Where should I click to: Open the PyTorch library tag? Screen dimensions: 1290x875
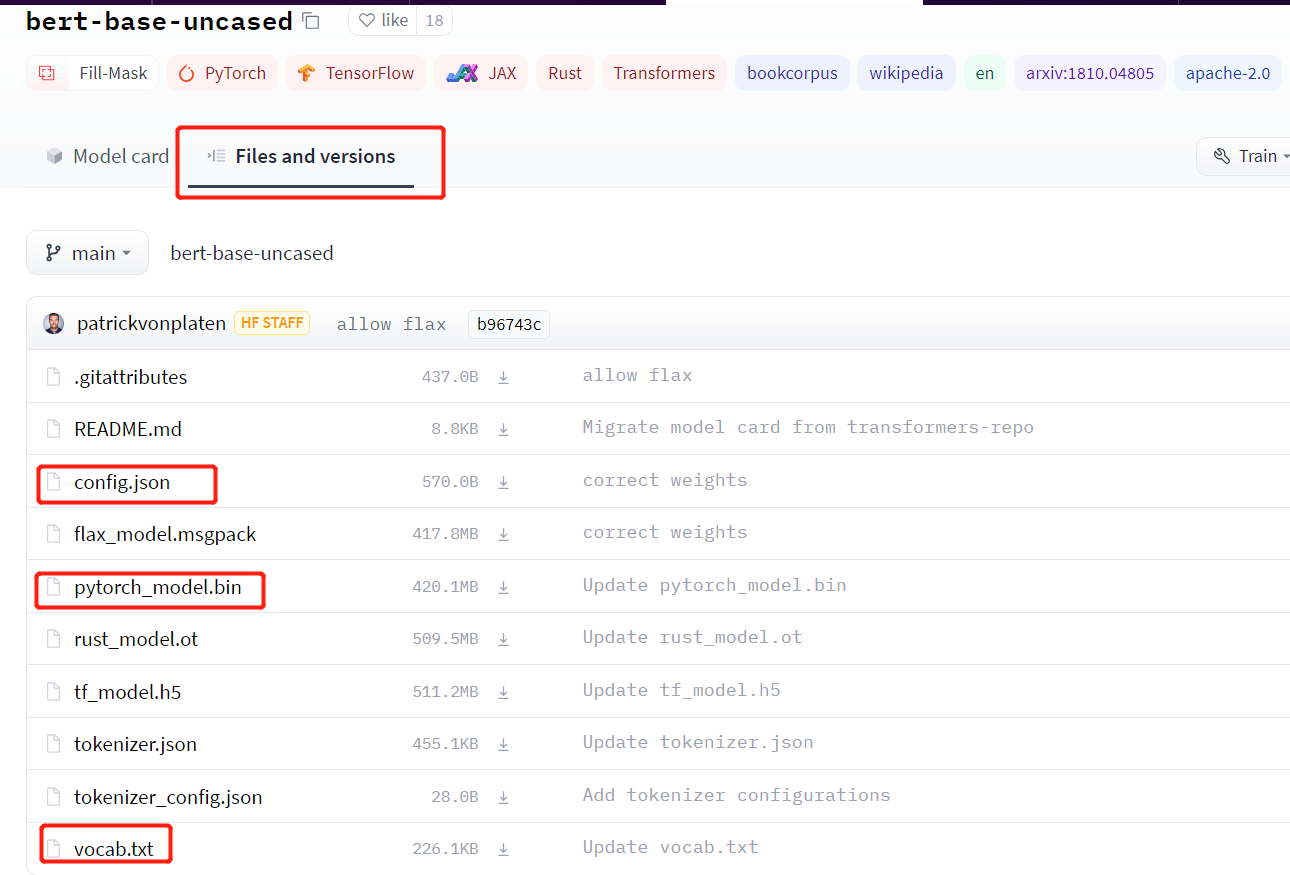point(222,73)
